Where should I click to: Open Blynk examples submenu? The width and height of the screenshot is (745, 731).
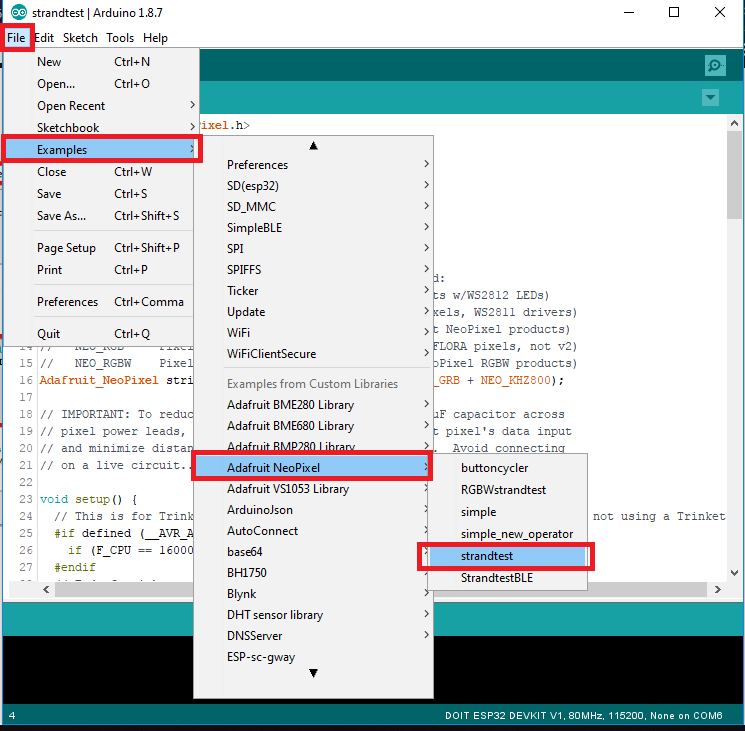click(313, 594)
